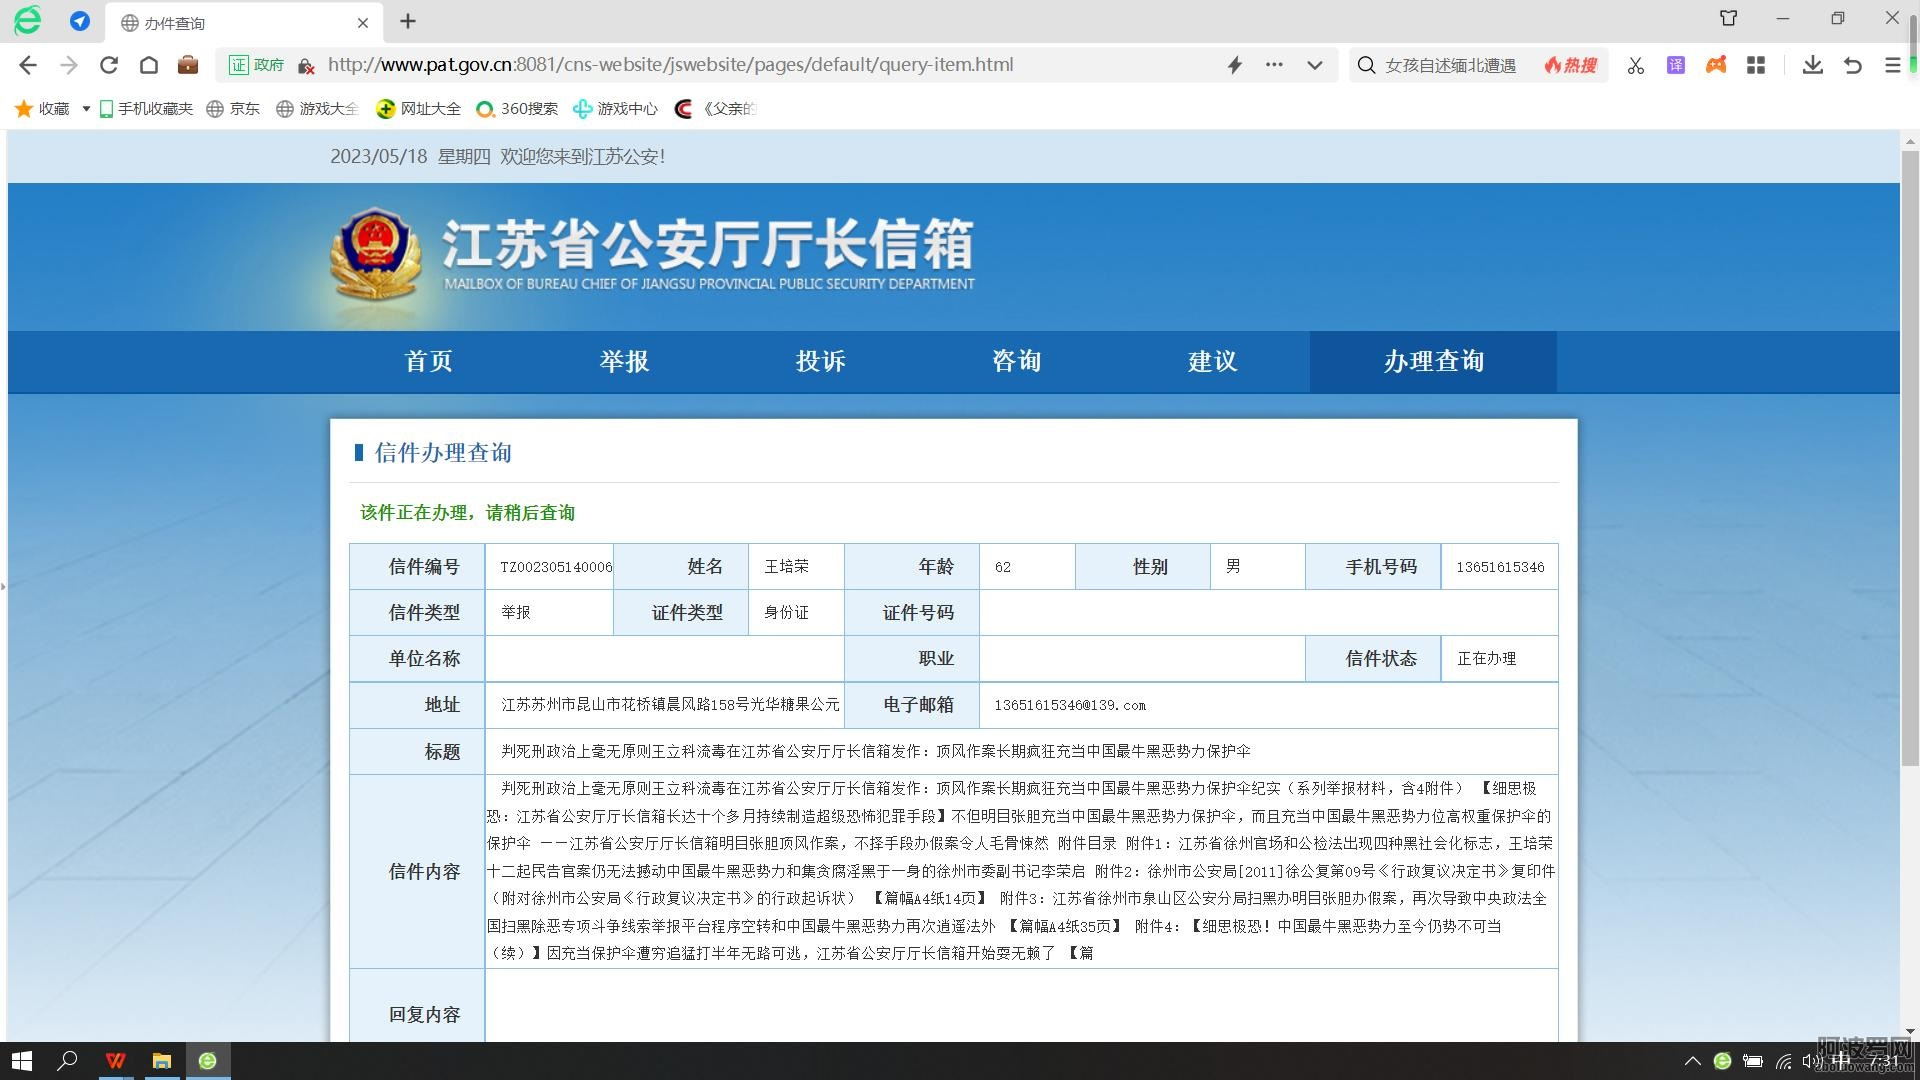Click the 正在办理 status value
Viewport: 1920px width, 1080px height.
click(1486, 659)
